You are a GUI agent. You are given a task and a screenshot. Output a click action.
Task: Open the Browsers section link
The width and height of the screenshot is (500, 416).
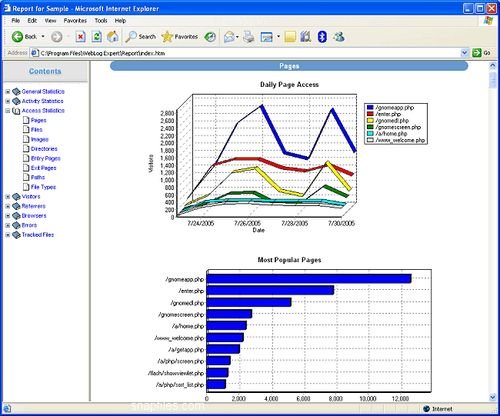coord(34,216)
